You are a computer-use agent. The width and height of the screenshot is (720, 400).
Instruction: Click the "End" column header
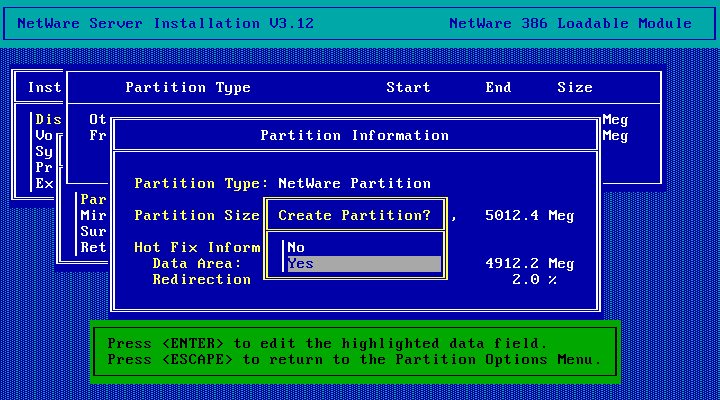click(498, 87)
